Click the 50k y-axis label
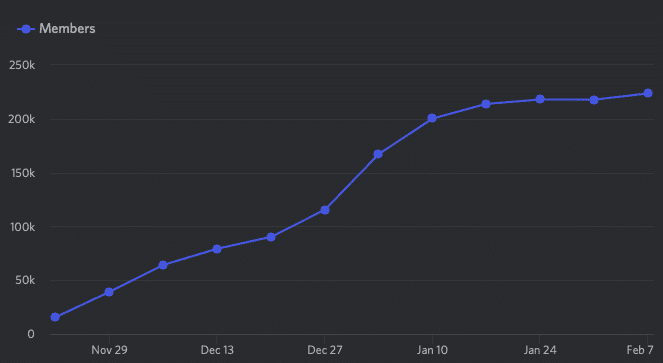This screenshot has height=363, width=663. [25, 280]
